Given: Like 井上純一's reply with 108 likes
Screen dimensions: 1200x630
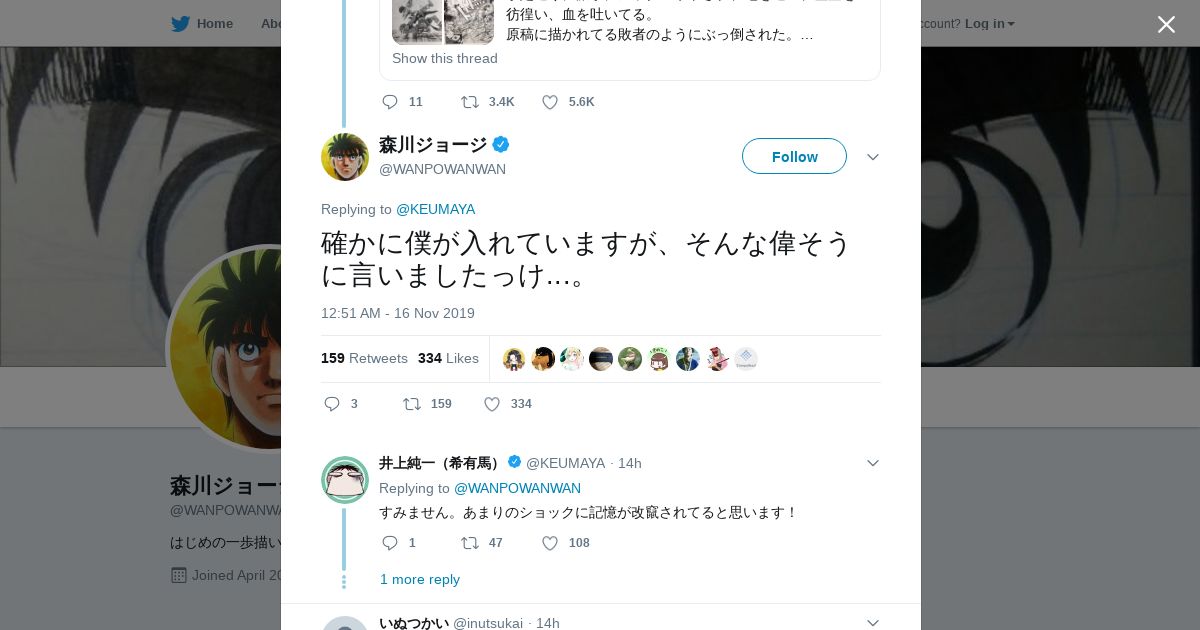Looking at the screenshot, I should click(550, 543).
